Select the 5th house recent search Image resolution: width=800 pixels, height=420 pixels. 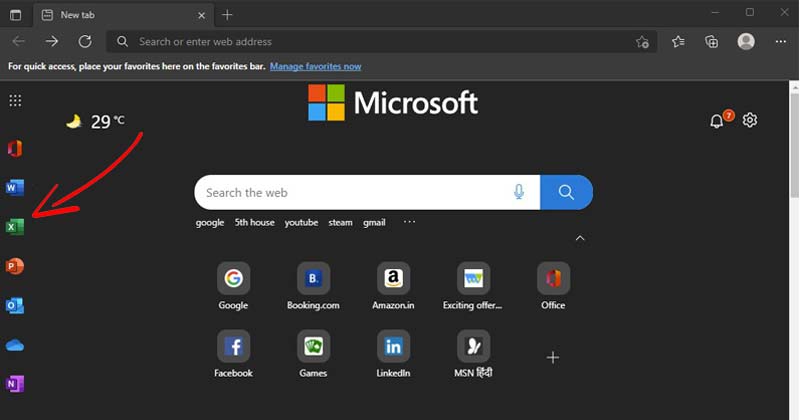[x=255, y=223]
